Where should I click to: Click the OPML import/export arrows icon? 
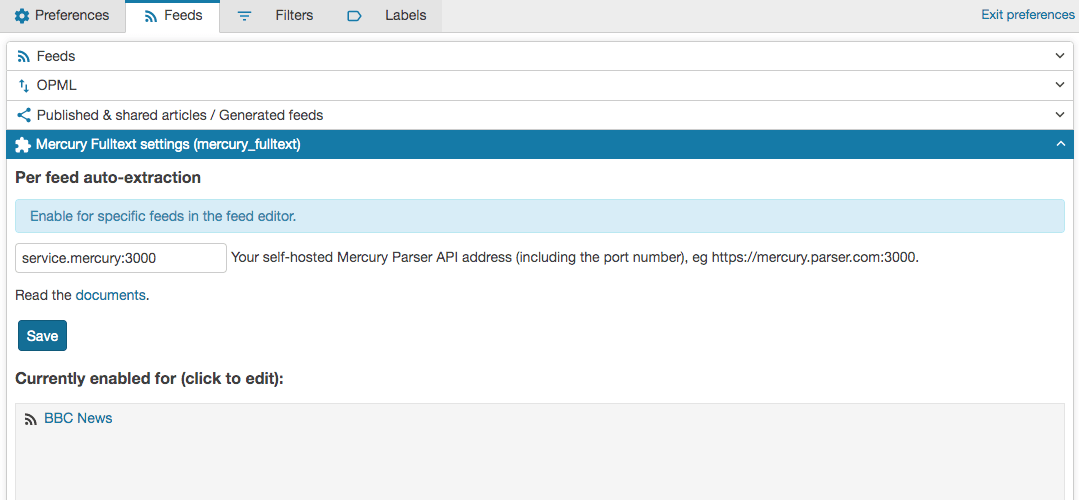pos(24,86)
